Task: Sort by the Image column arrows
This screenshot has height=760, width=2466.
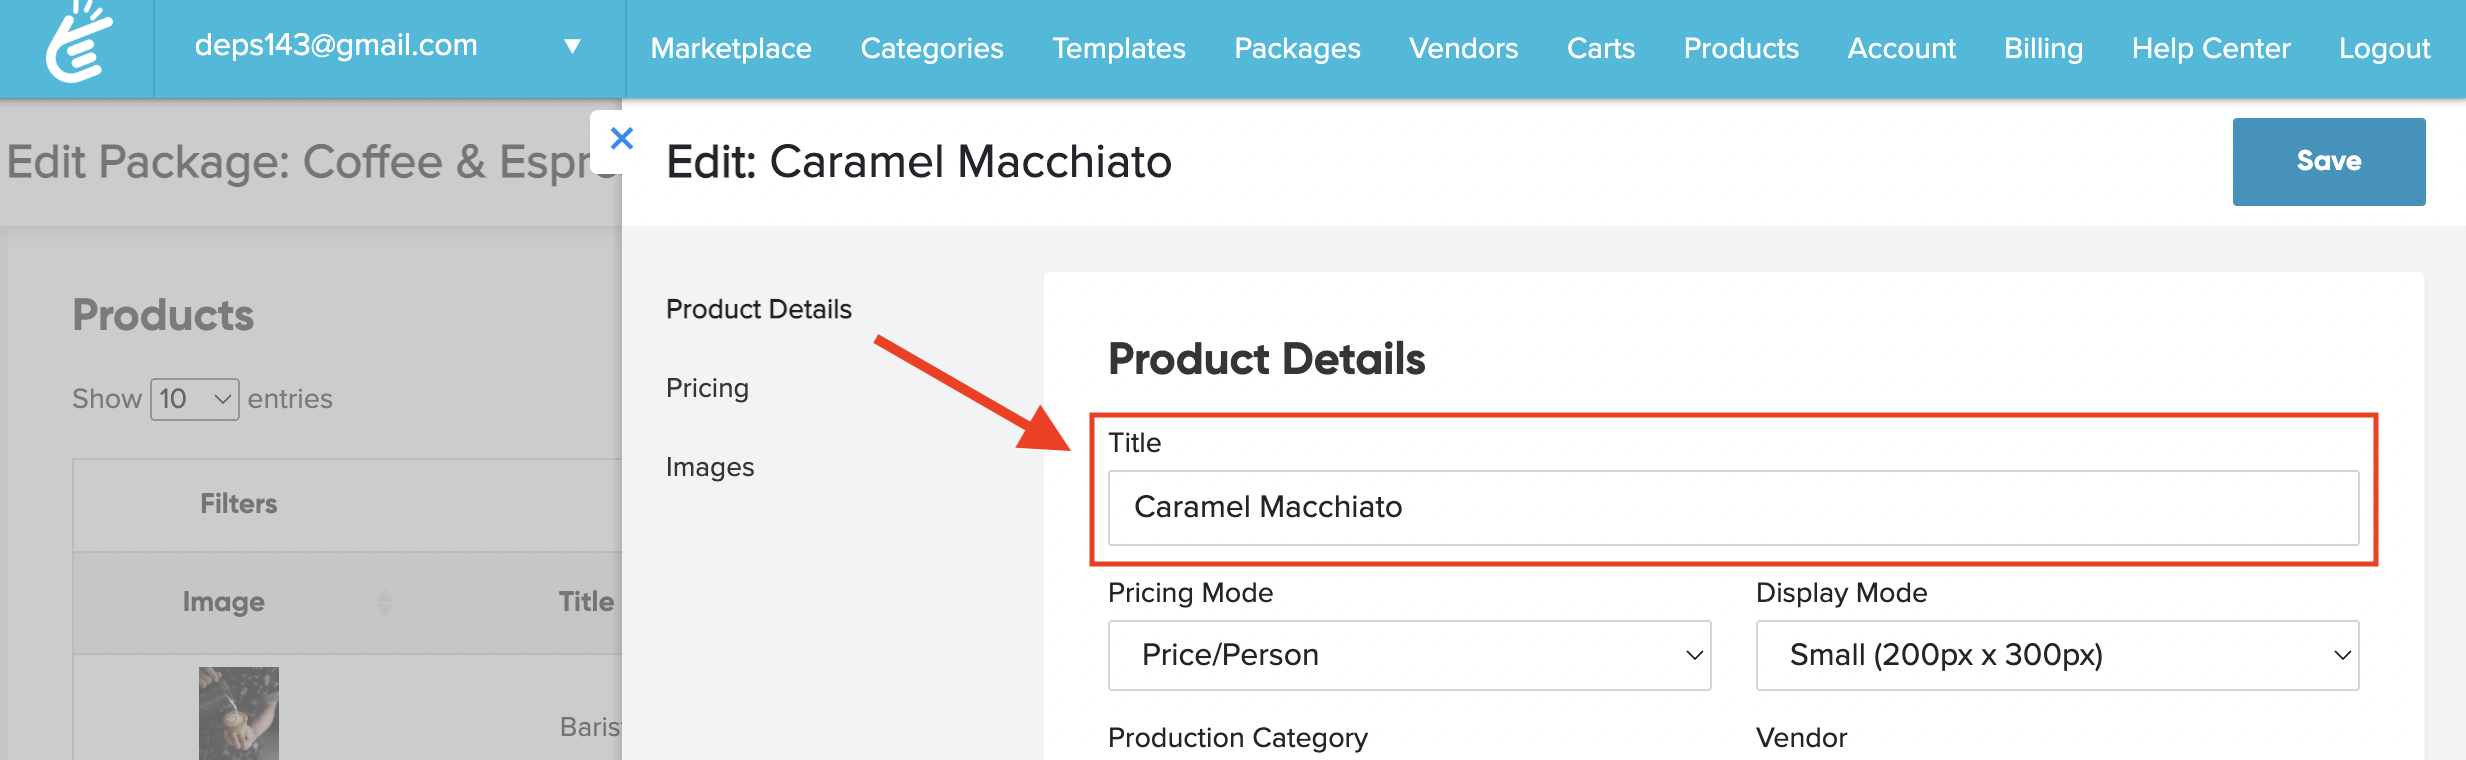Action: pos(385,602)
